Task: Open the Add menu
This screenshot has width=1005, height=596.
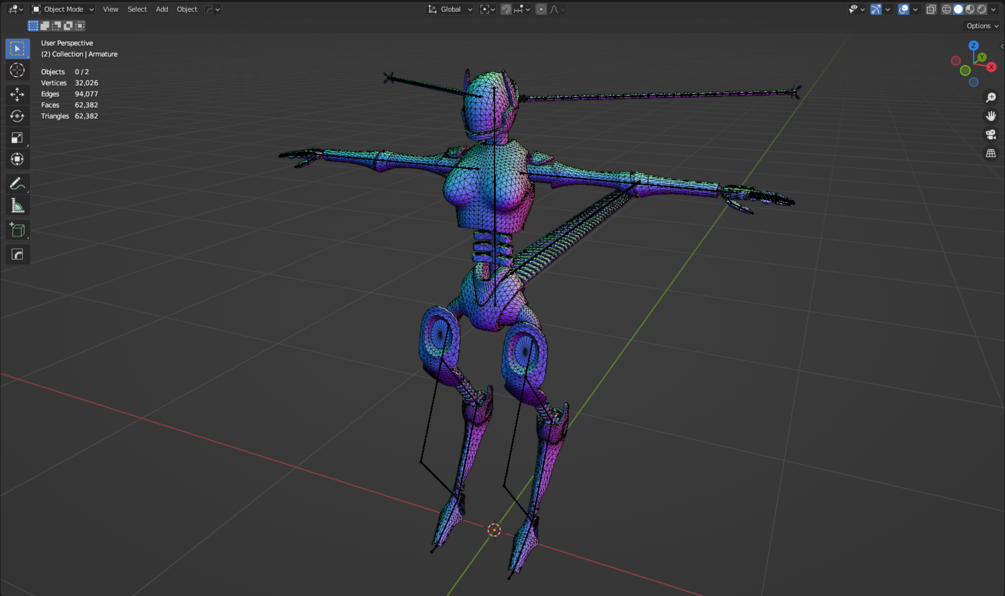Action: pos(162,9)
